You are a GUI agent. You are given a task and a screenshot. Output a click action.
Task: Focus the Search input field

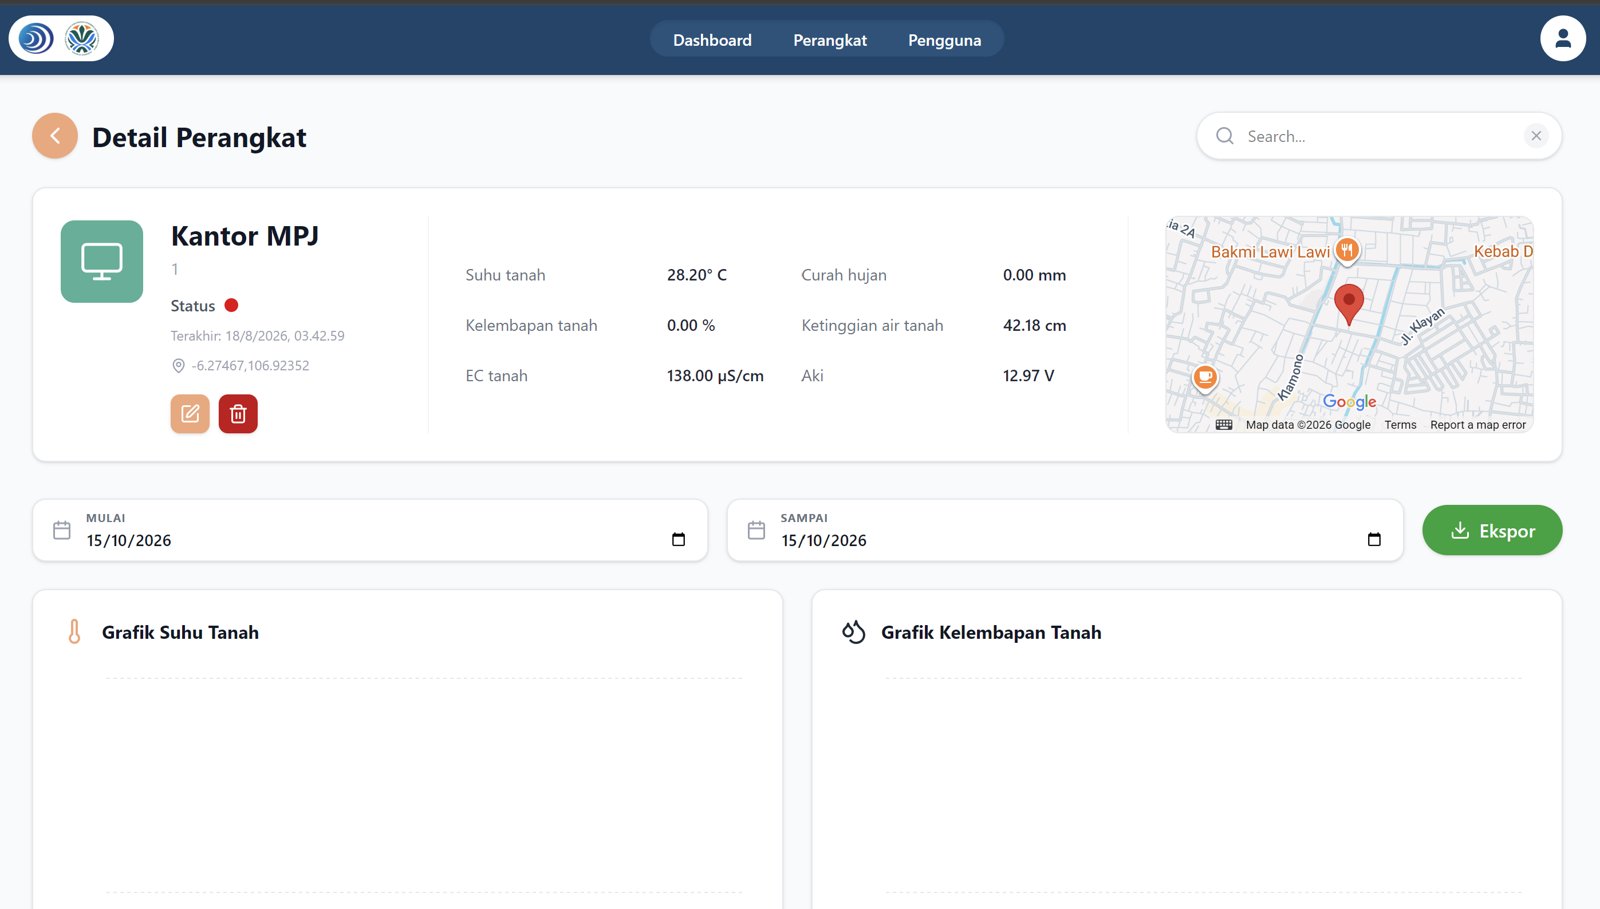pyautogui.click(x=1380, y=136)
